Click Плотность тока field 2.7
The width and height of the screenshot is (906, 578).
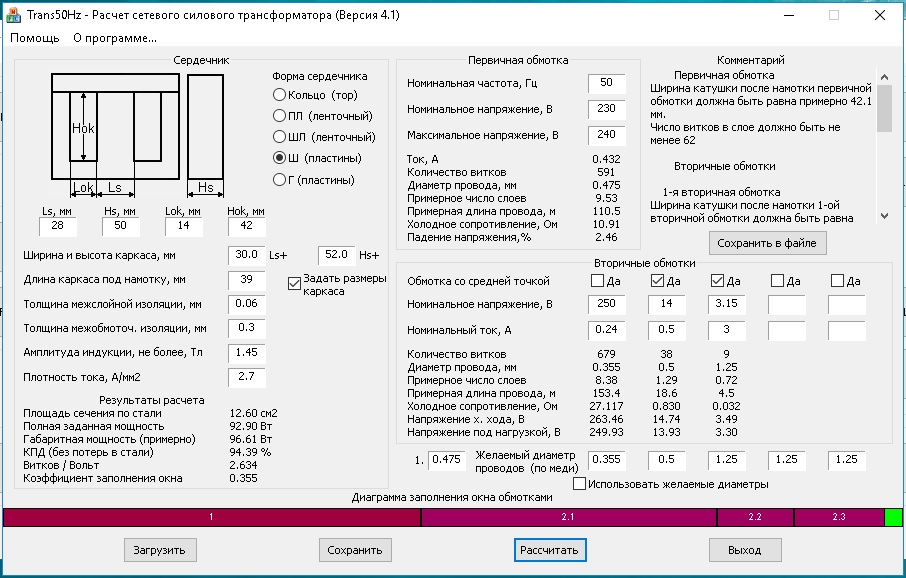[x=247, y=377]
